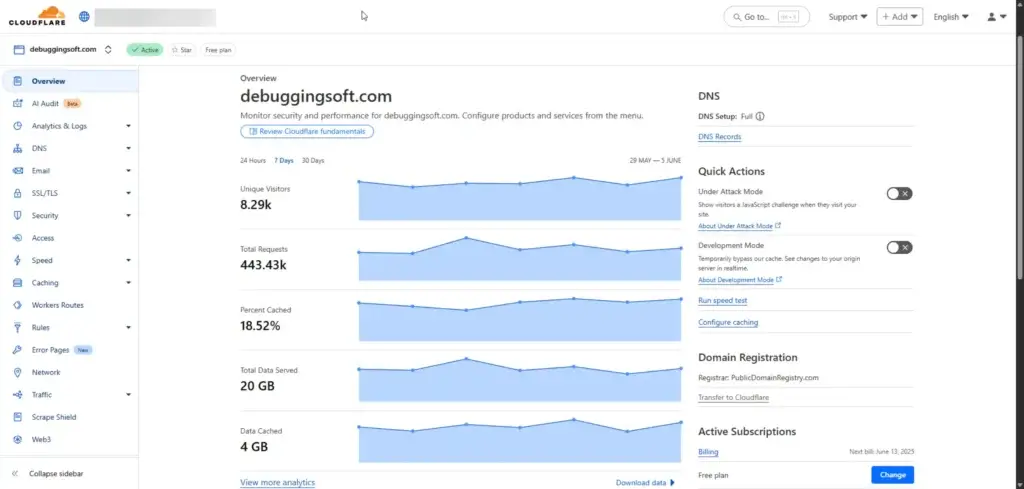
Task: Toggle Under Attack Mode switch
Action: [899, 194]
